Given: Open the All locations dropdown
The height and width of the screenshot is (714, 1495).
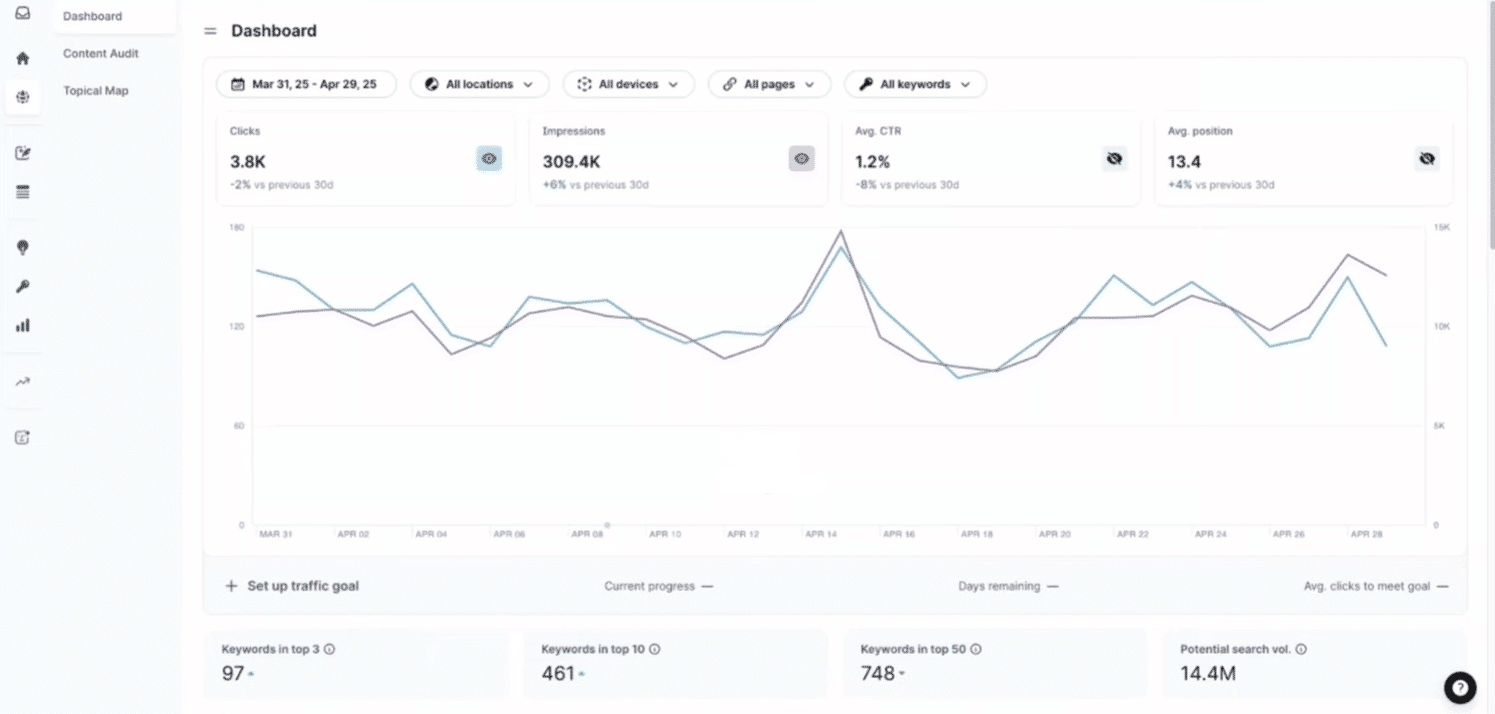Looking at the screenshot, I should (479, 85).
